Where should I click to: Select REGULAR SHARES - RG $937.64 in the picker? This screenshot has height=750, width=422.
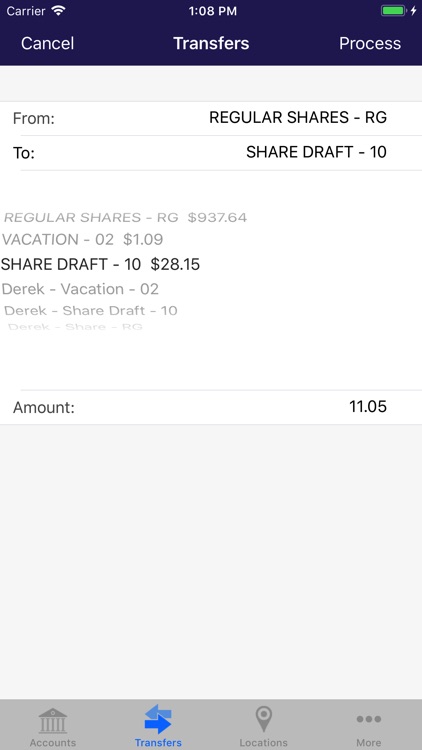coord(125,218)
